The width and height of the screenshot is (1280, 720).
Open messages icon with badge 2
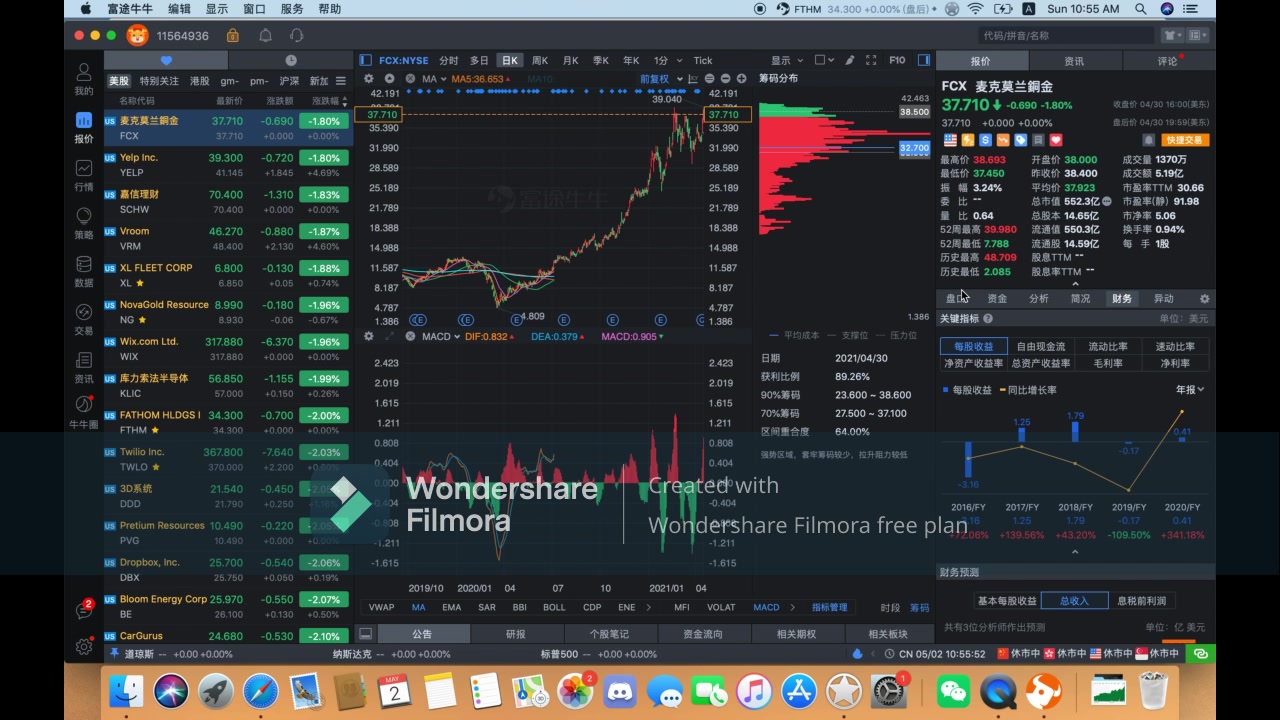(84, 610)
